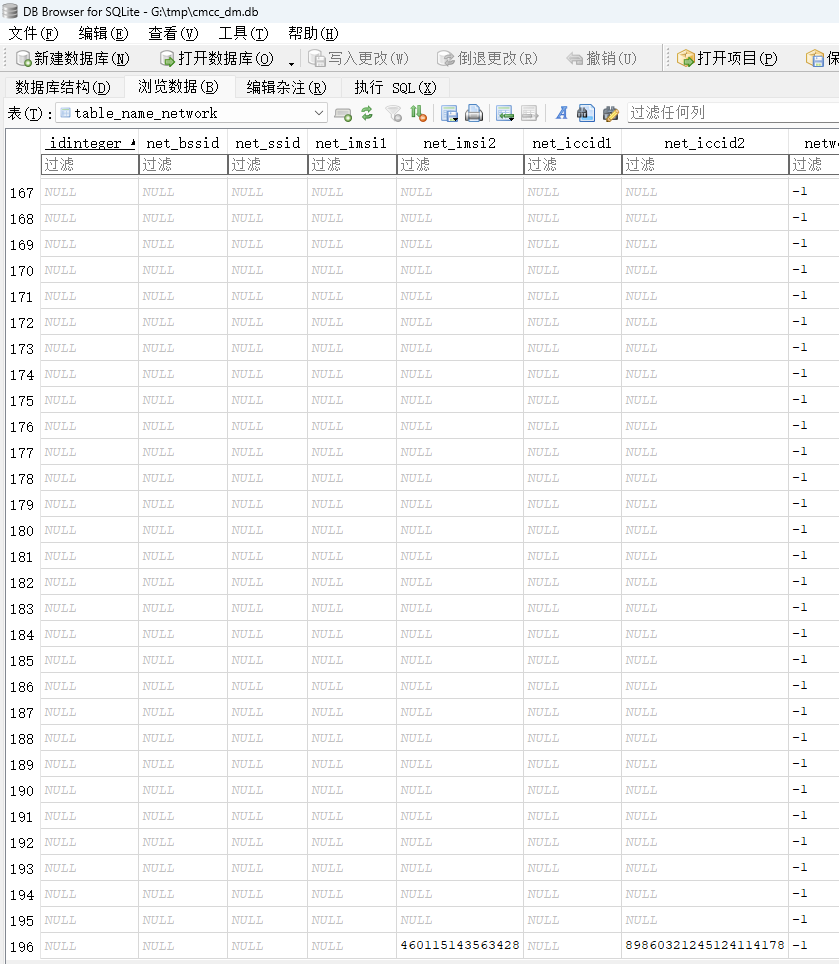
Task: Click the net_imsi1 column header
Action: click(x=352, y=143)
